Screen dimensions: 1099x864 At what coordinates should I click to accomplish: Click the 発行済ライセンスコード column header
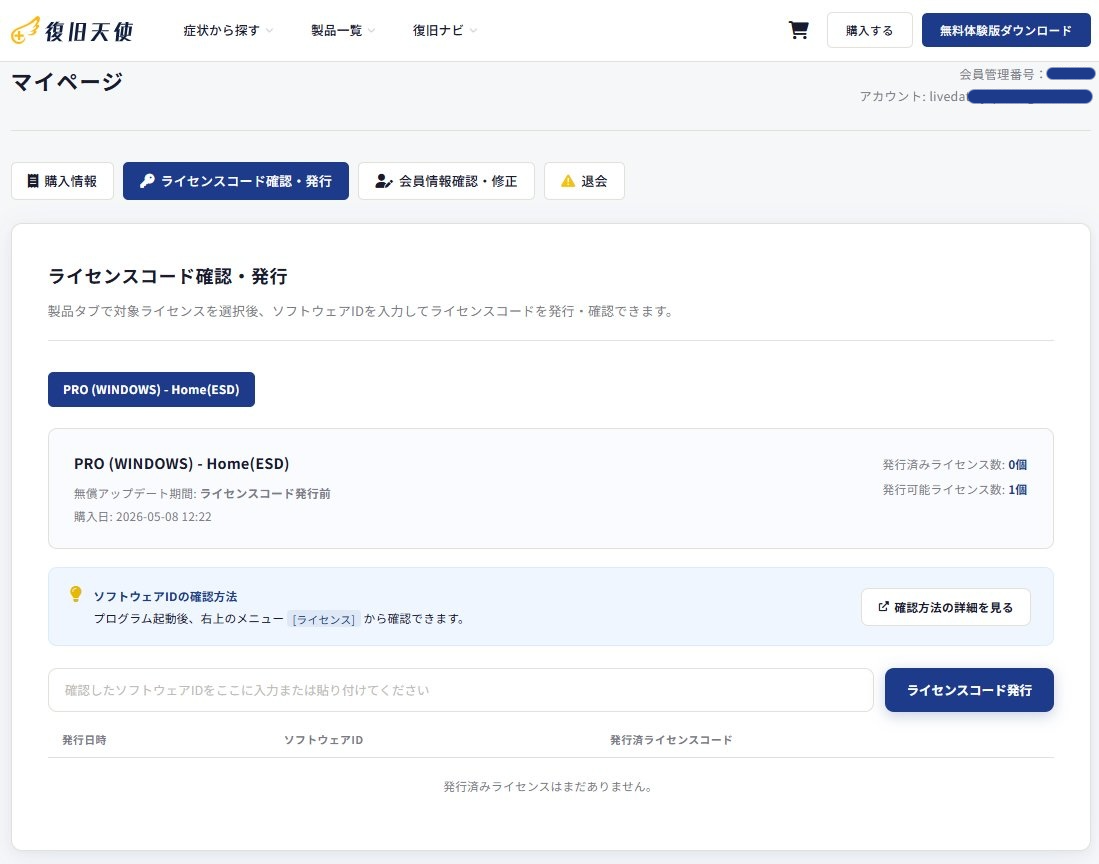click(671, 739)
